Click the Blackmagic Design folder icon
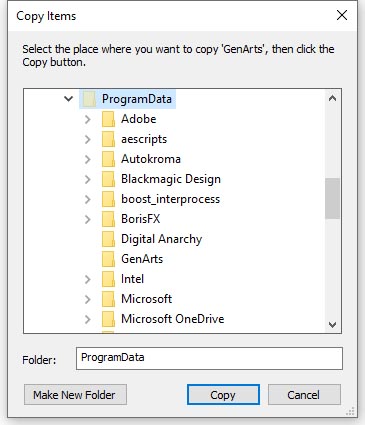This screenshot has width=365, height=425. click(108, 179)
